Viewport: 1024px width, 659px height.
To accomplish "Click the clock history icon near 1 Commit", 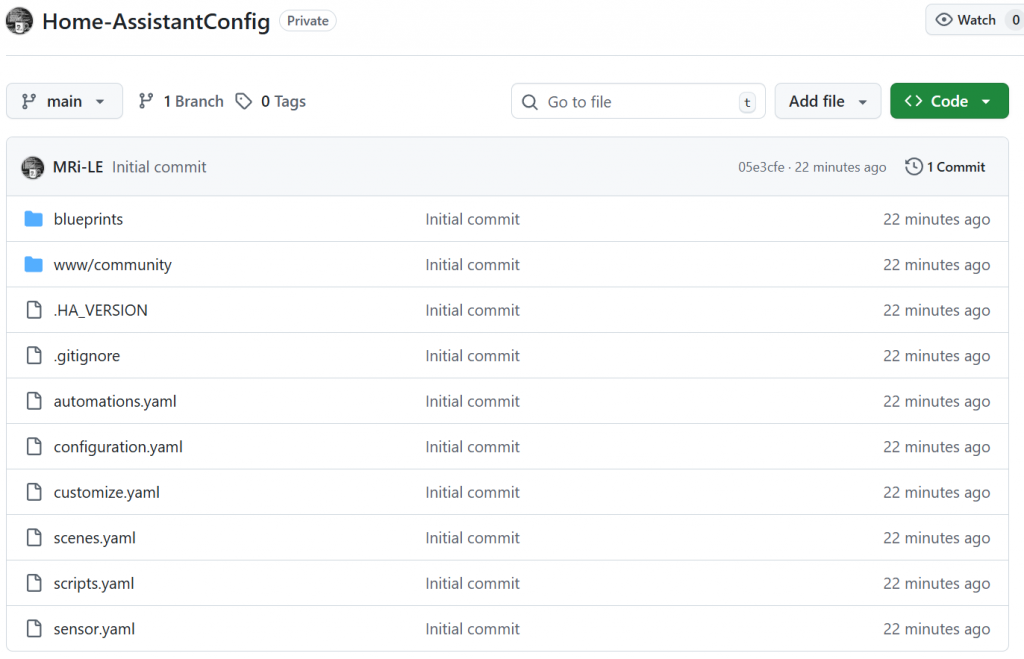I will point(914,167).
